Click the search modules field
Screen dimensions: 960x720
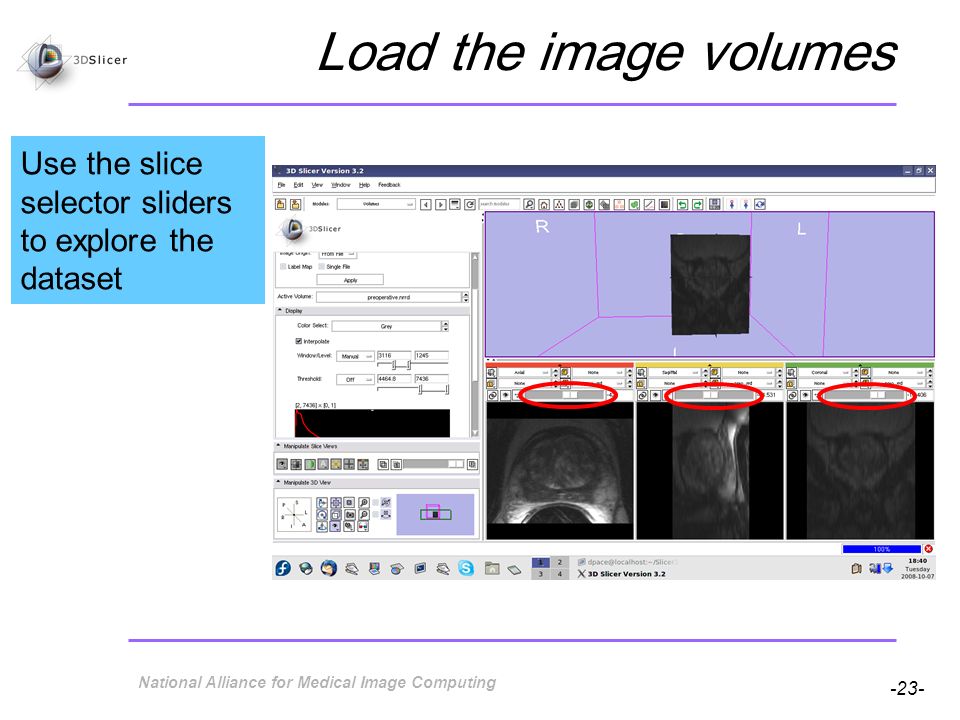coord(499,204)
